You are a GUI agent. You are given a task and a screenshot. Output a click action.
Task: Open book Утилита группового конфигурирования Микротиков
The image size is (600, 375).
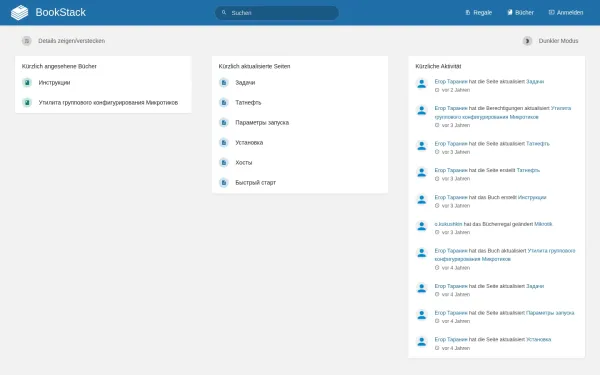pos(108,103)
